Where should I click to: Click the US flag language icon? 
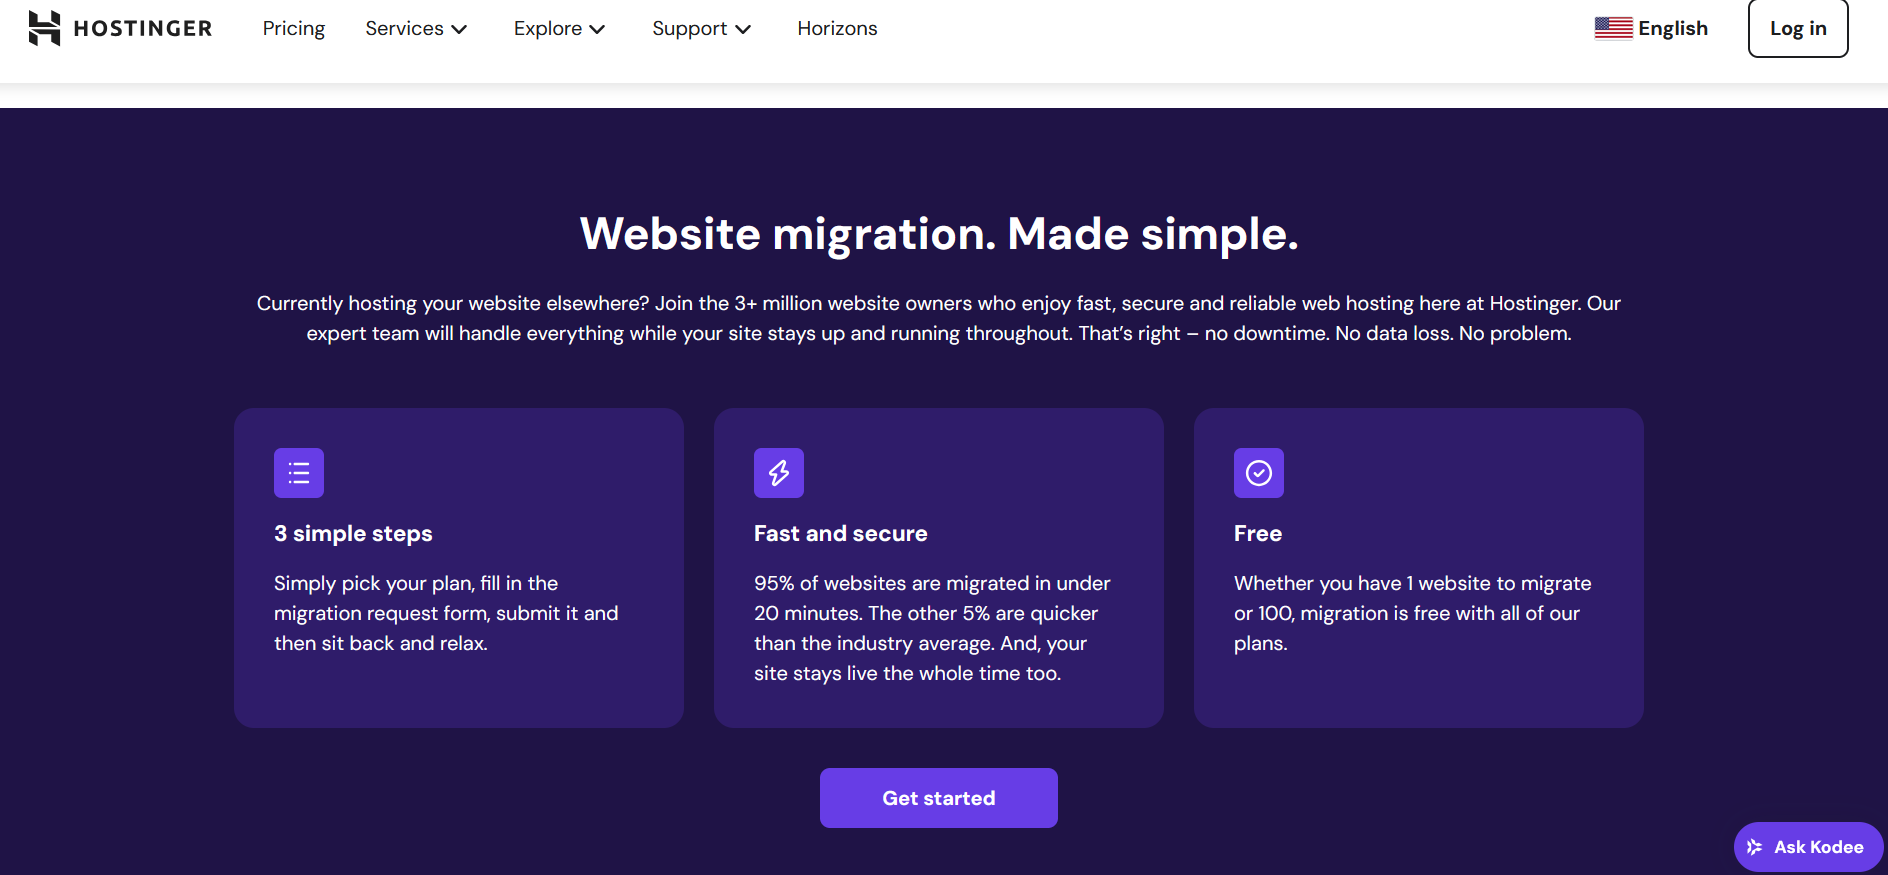[1613, 28]
